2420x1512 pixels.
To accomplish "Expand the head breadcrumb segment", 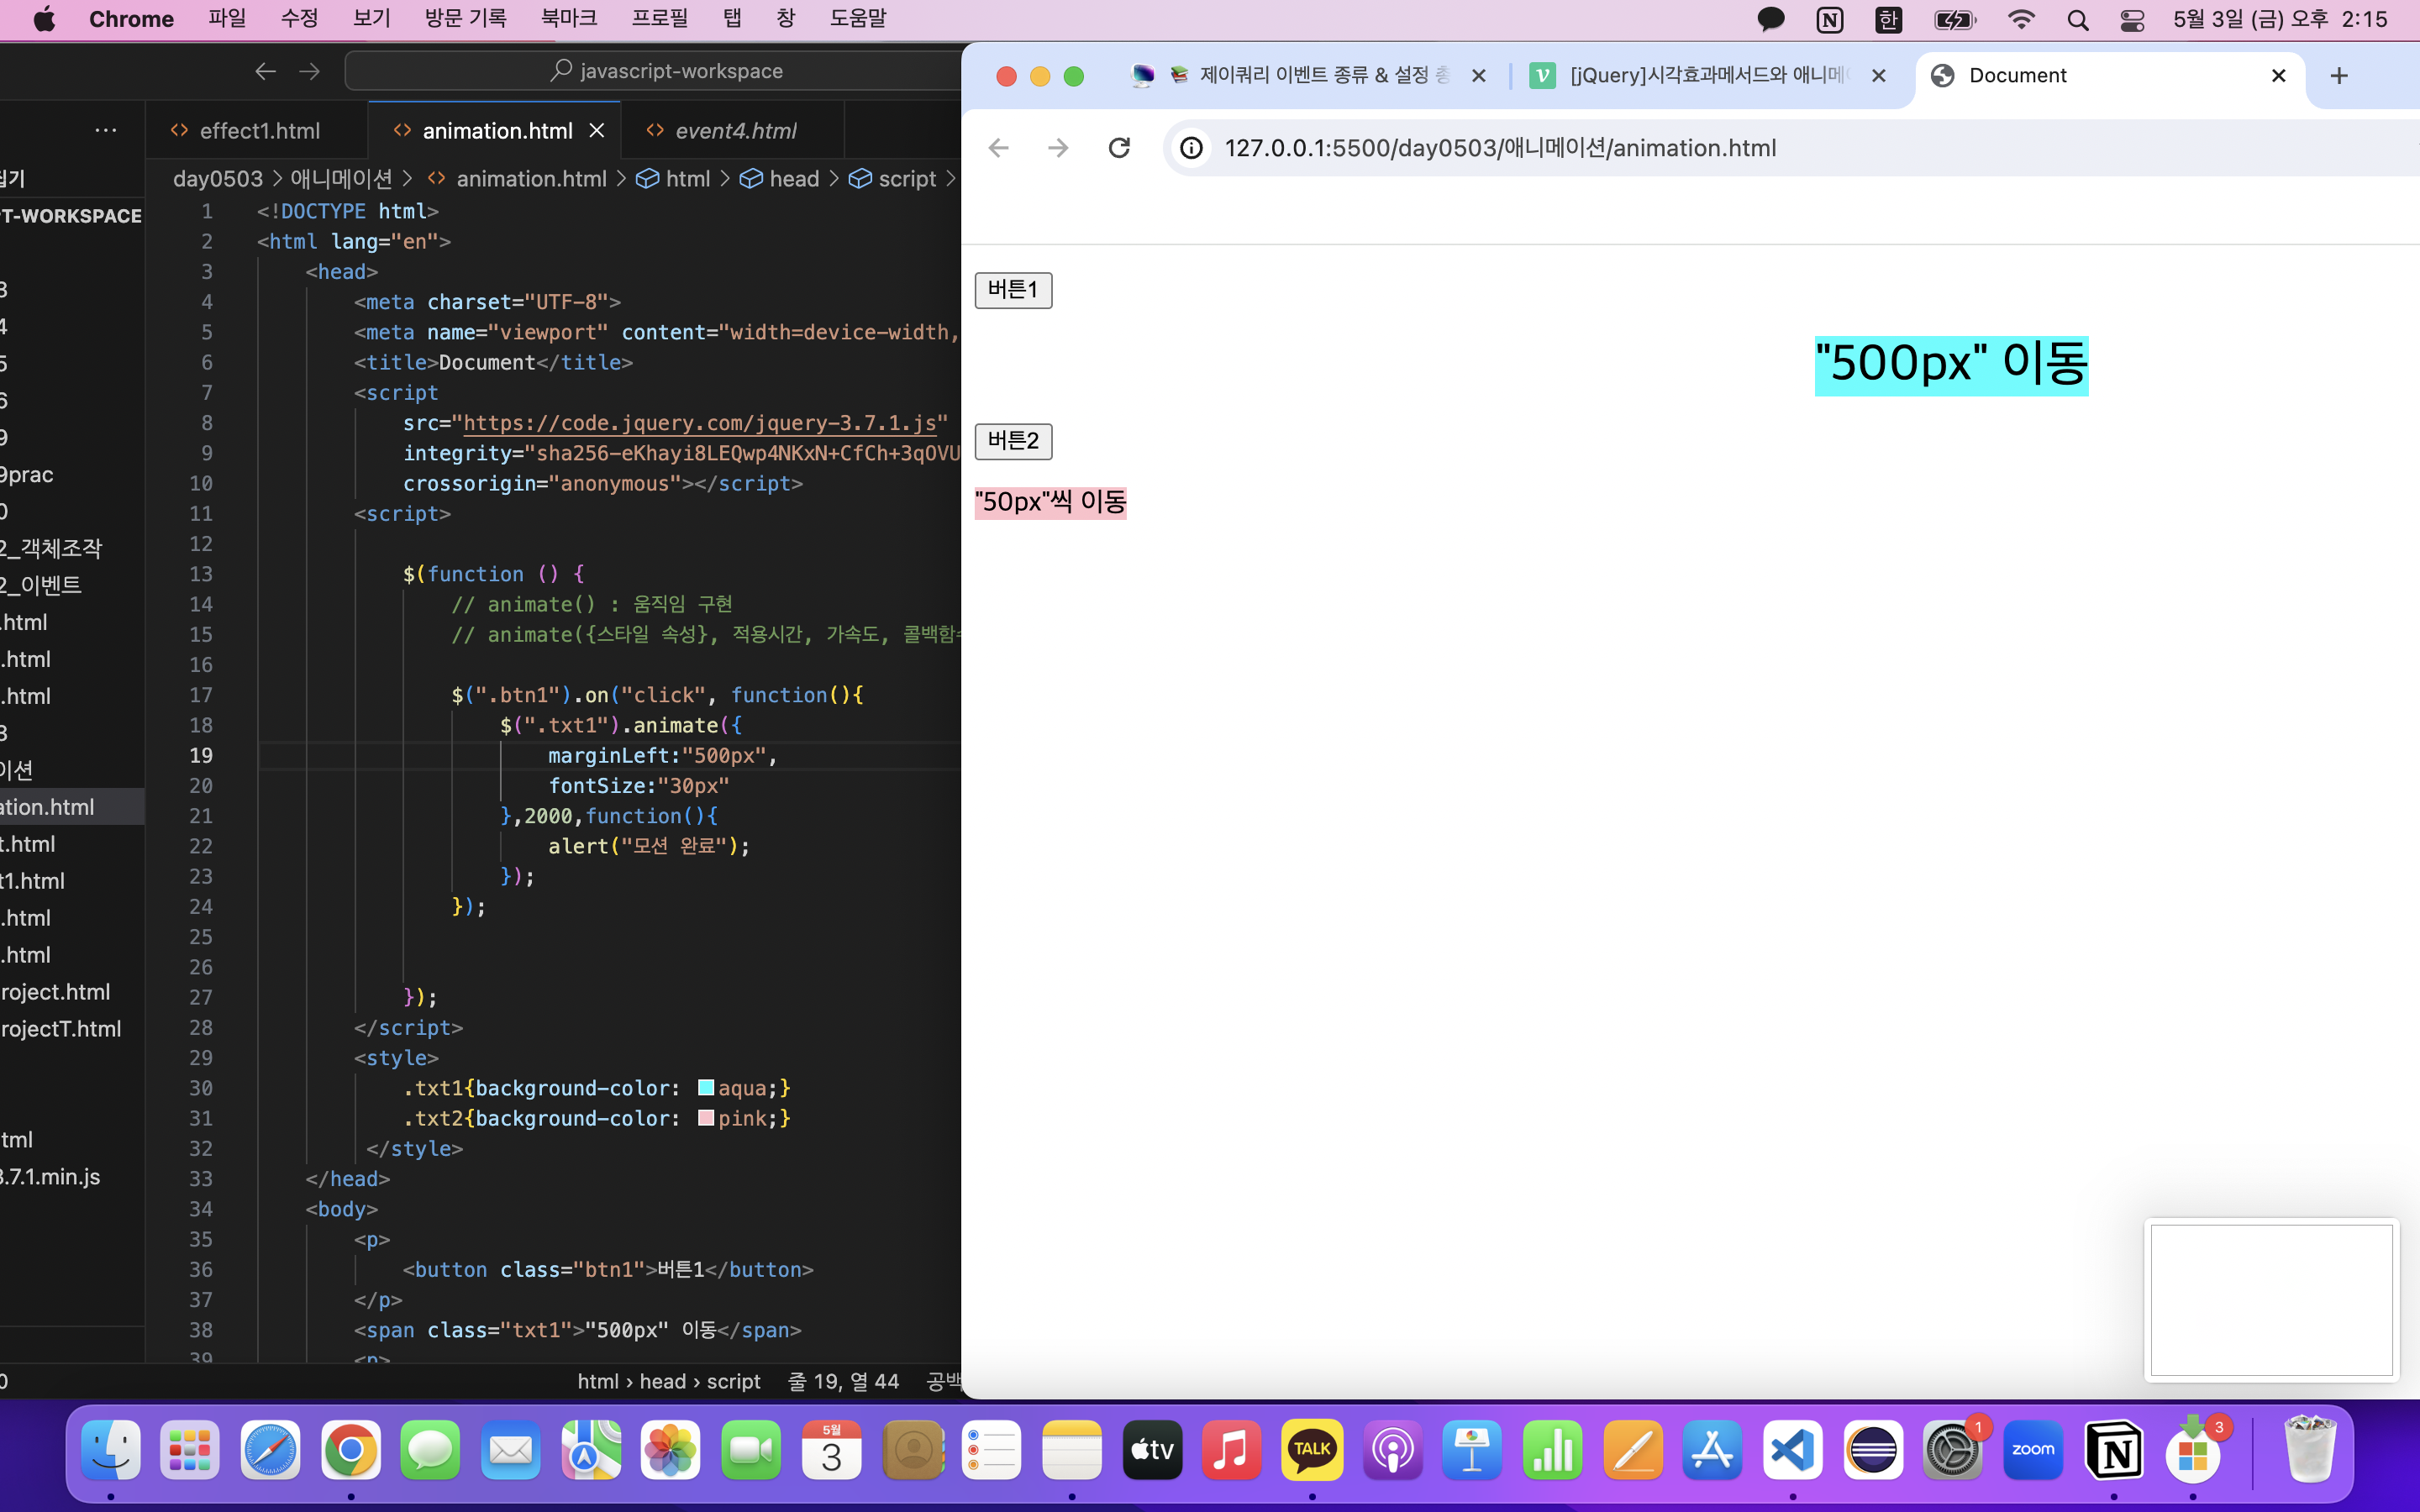I will tap(794, 179).
